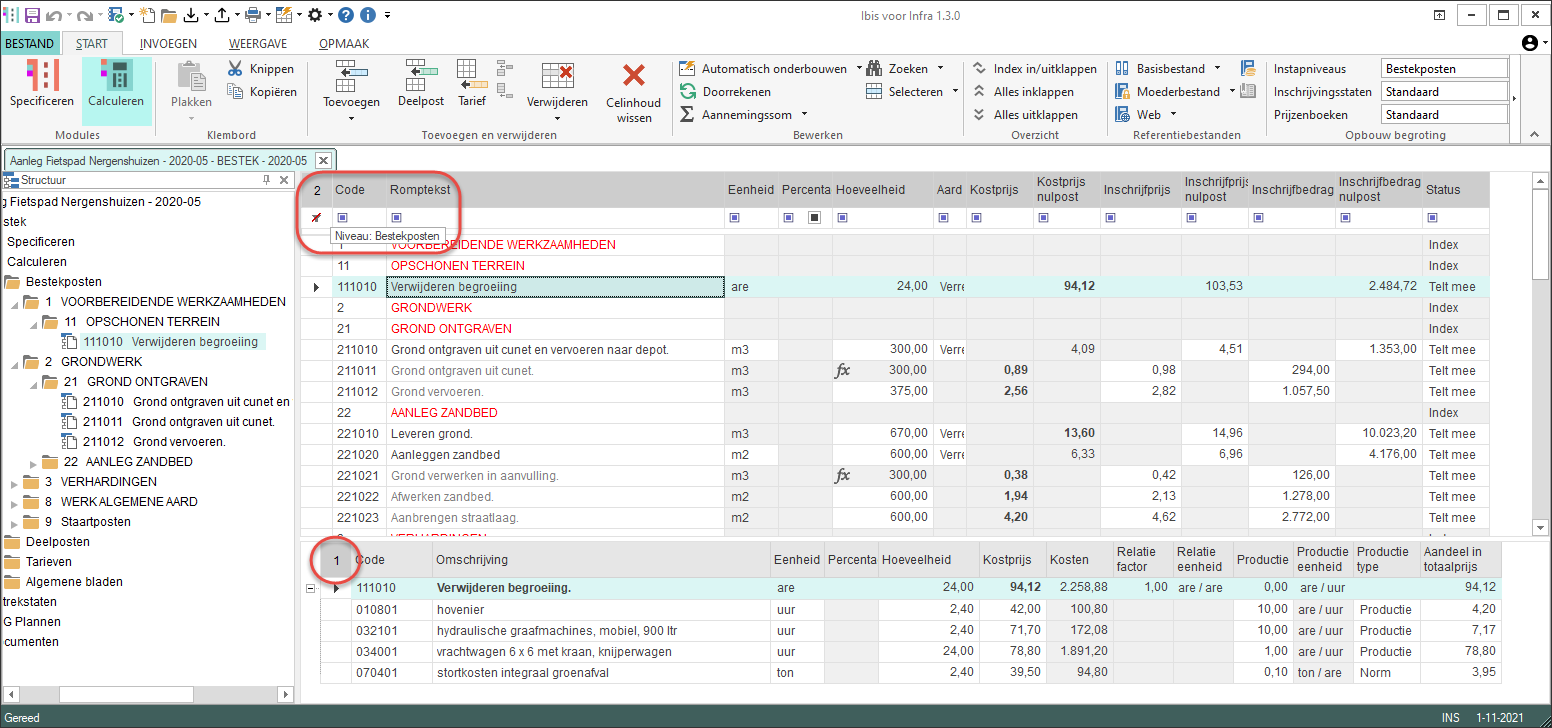Expand the 3 VERHARDINGEN tree node

pos(14,482)
